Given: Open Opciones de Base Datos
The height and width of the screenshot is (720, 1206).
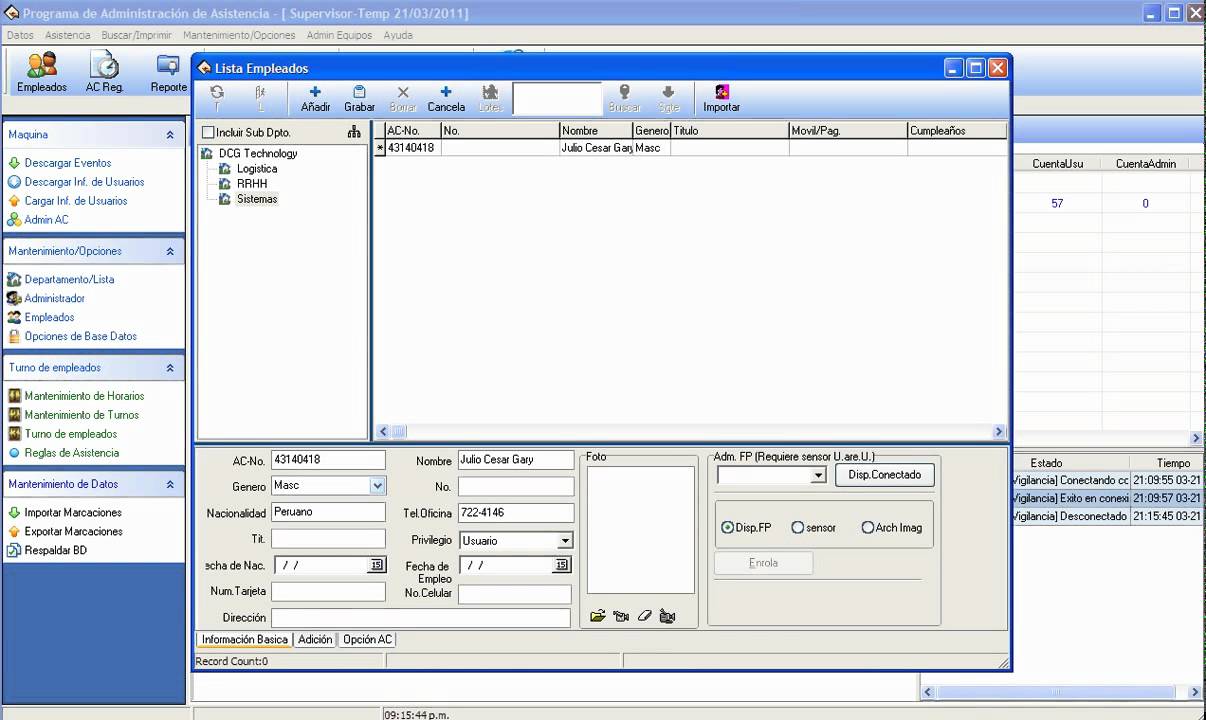Looking at the screenshot, I should pyautogui.click(x=80, y=336).
